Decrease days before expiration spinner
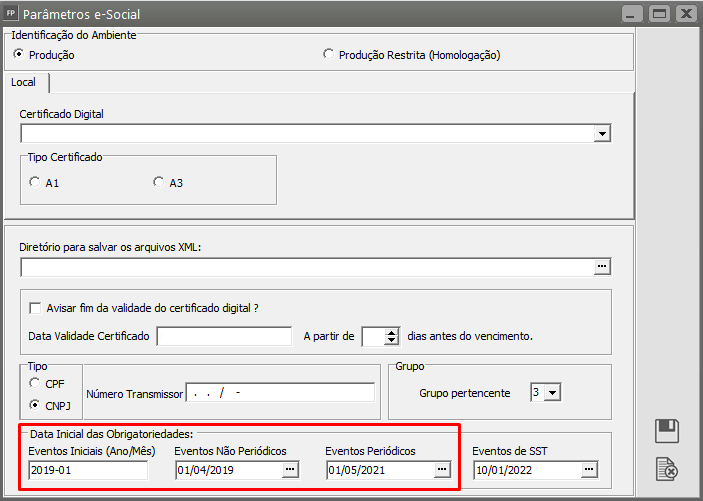The height and width of the screenshot is (501, 703). coord(392,340)
